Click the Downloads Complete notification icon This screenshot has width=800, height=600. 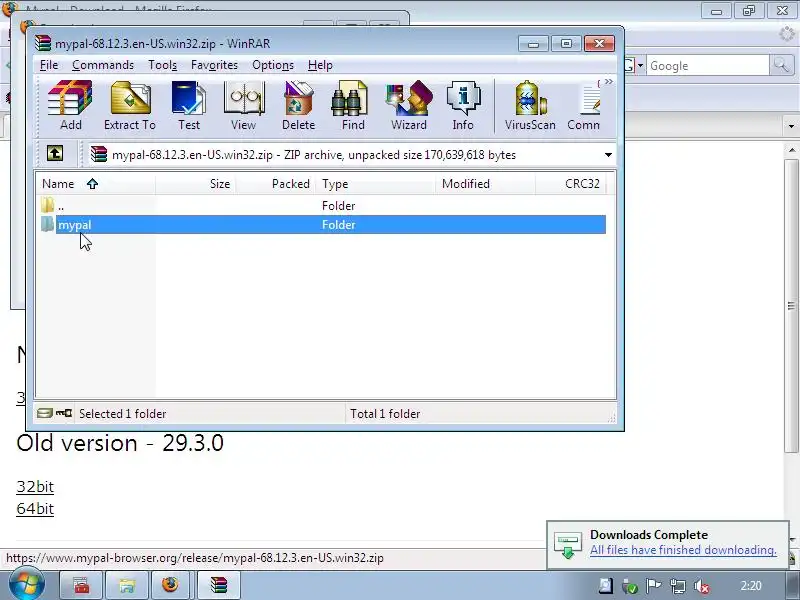[568, 545]
